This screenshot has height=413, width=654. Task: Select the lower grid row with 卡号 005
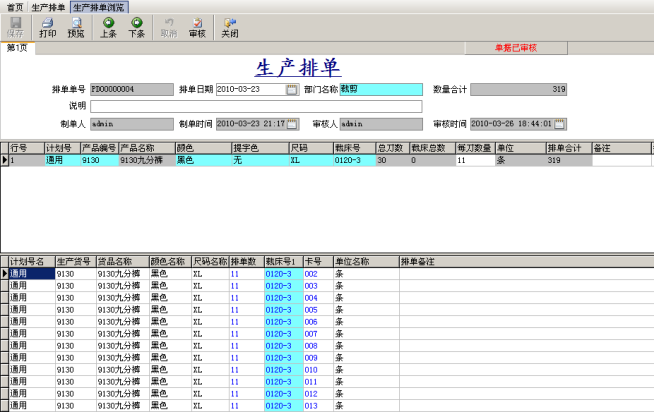(312, 310)
